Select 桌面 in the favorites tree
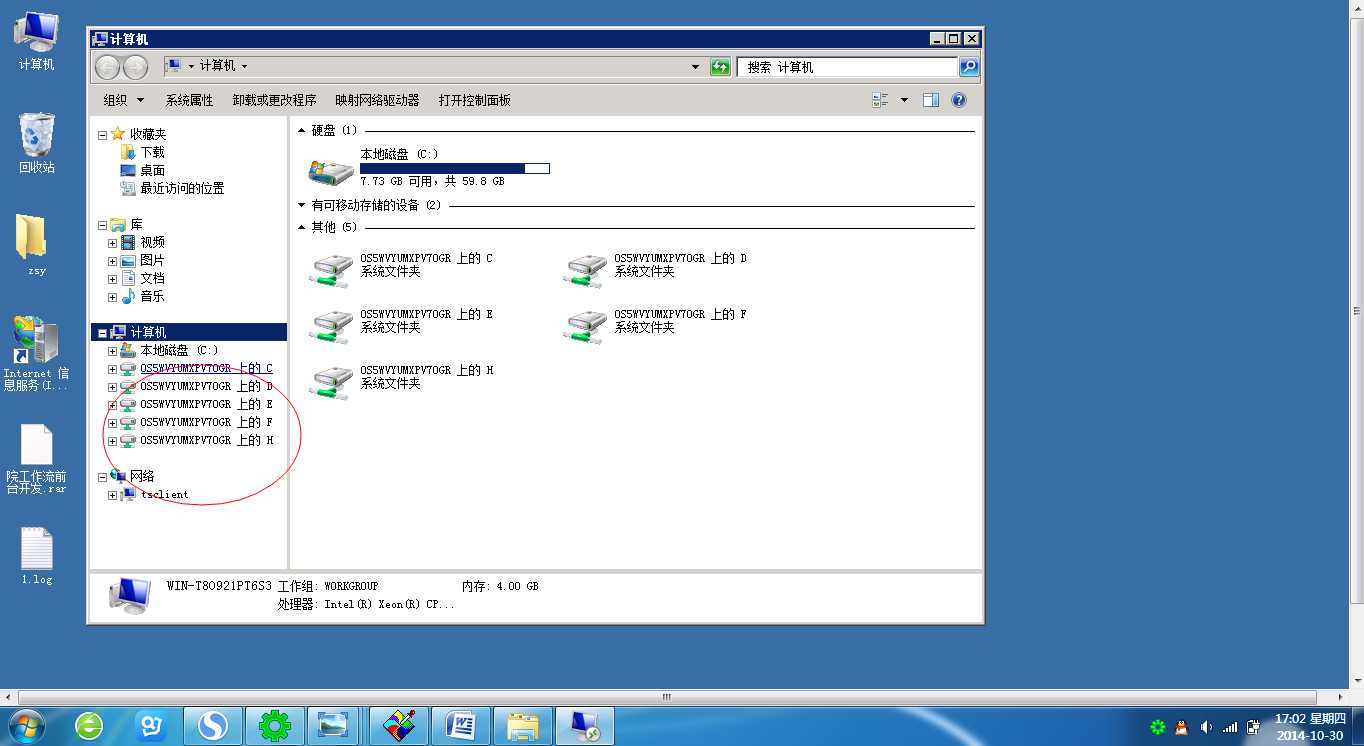Viewport: 1364px width, 746px height. (152, 171)
